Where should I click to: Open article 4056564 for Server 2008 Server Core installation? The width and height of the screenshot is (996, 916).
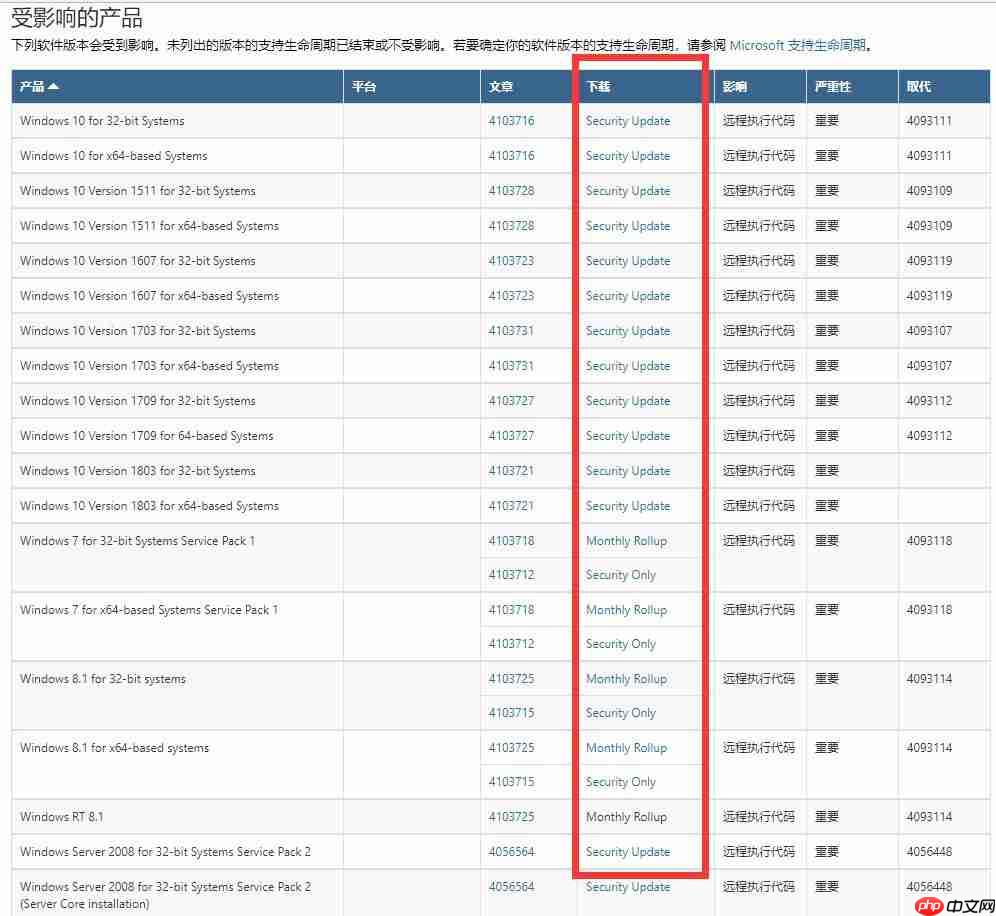[511, 886]
